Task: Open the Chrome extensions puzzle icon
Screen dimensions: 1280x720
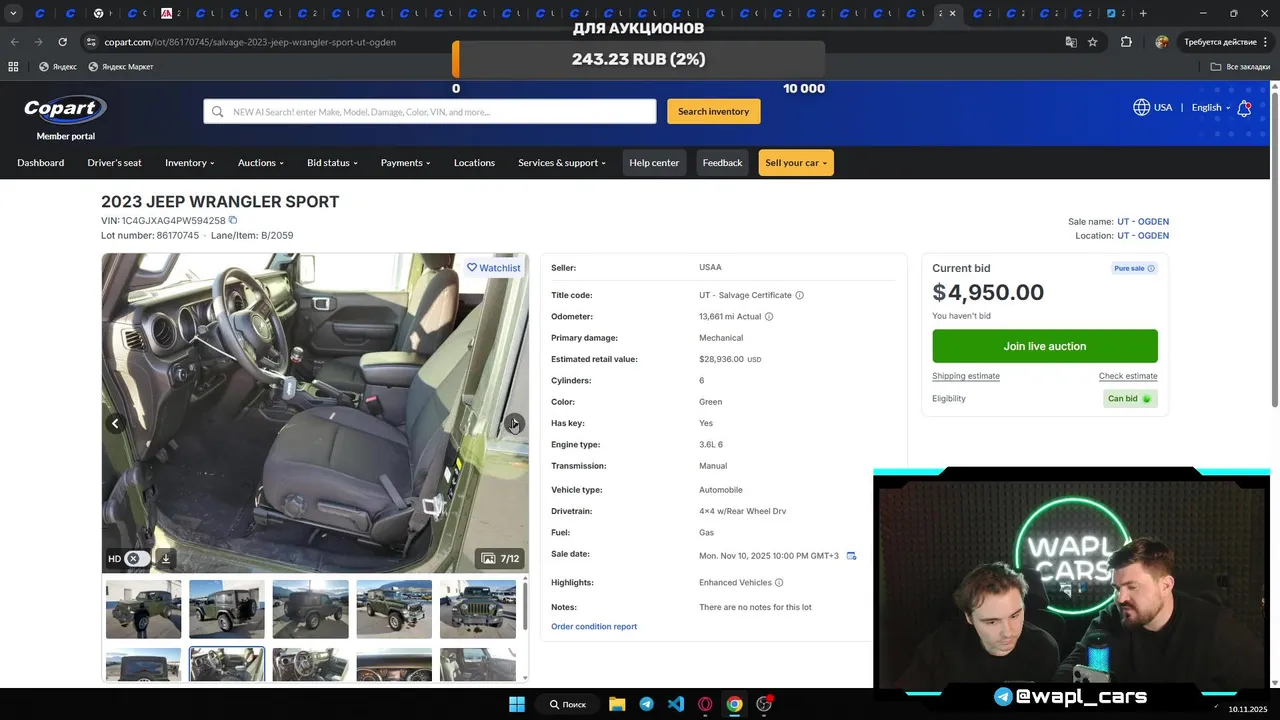Action: pos(1126,42)
